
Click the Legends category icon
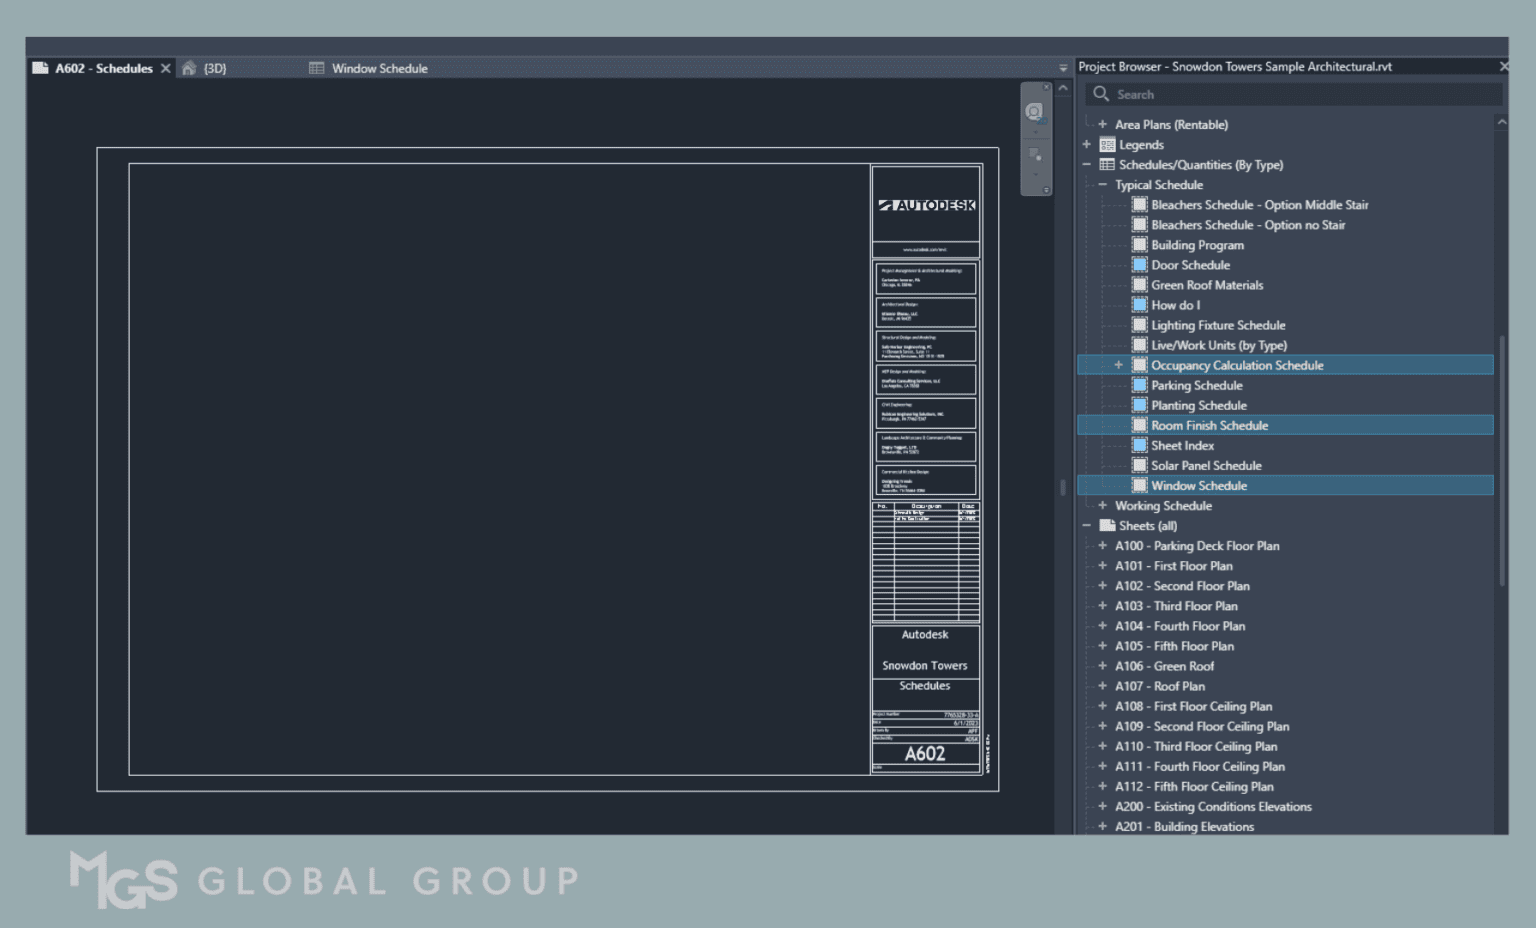pos(1106,144)
